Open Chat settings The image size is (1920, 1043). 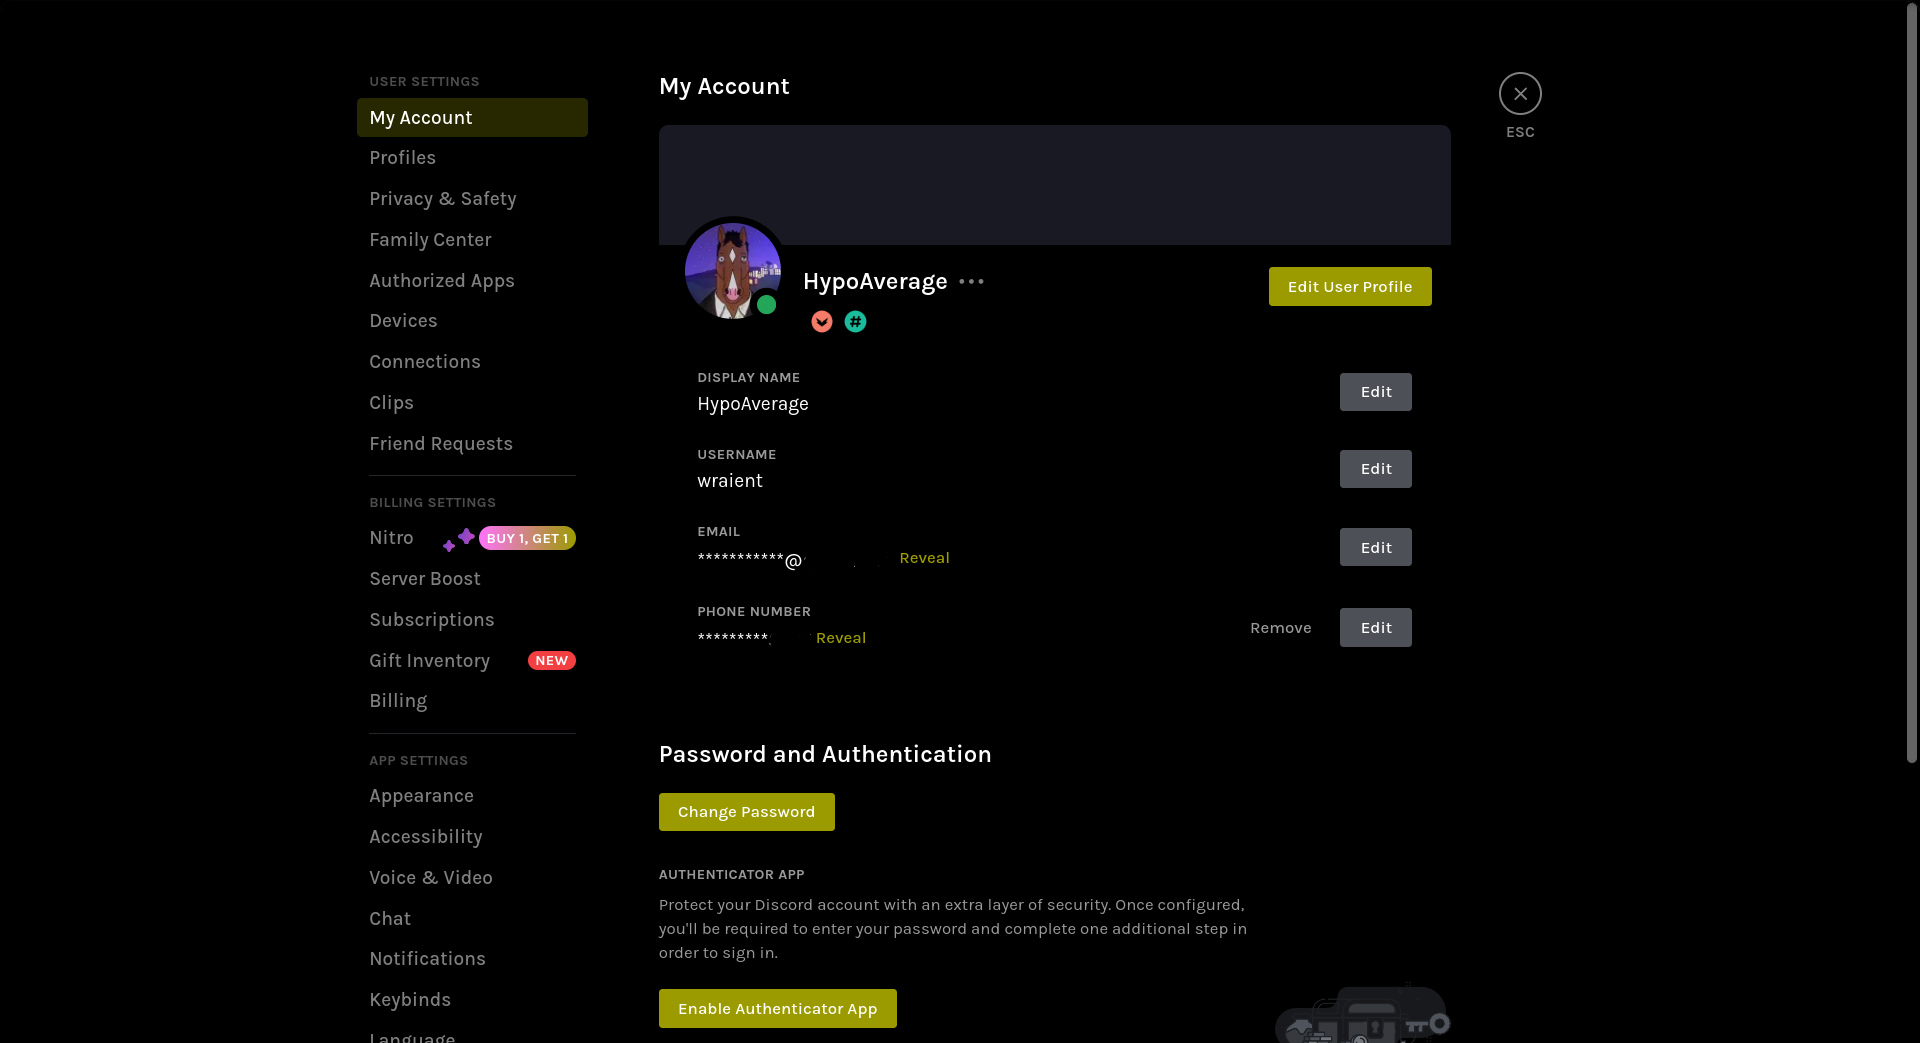pyautogui.click(x=472, y=919)
